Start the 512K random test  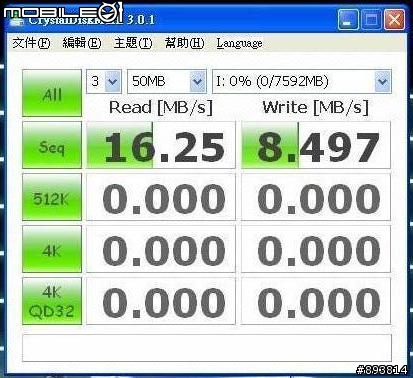pyautogui.click(x=52, y=197)
